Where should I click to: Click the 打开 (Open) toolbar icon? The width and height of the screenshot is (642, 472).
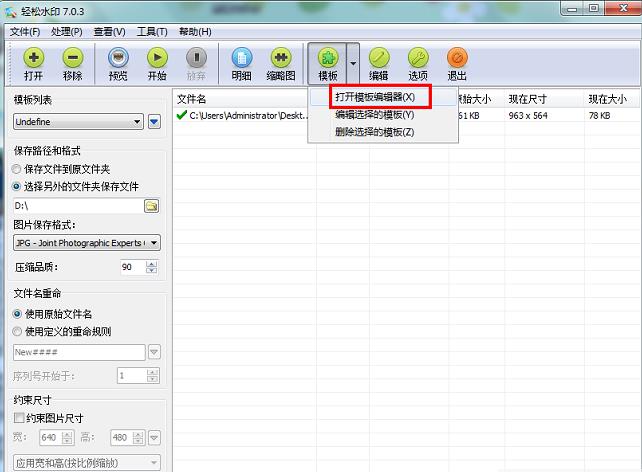(x=33, y=64)
